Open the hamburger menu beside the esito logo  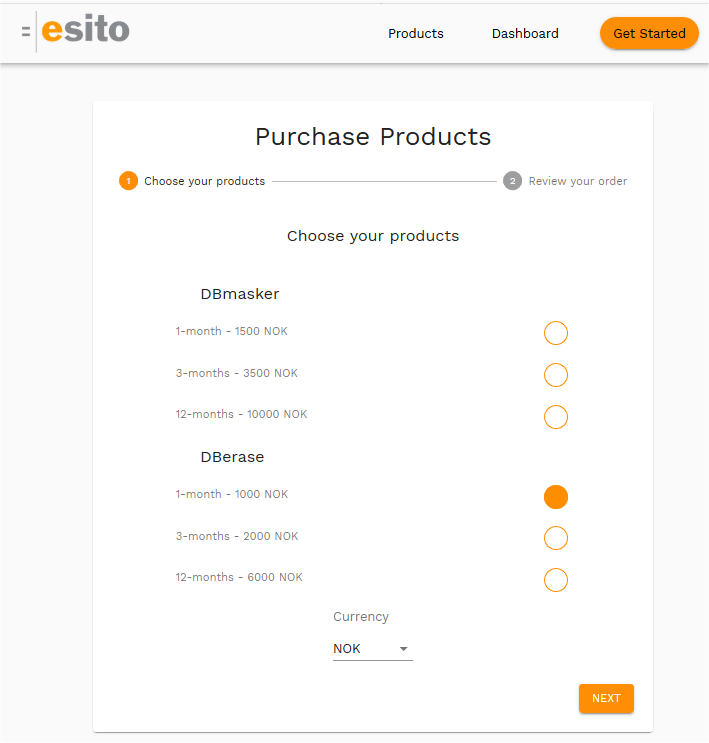[26, 32]
